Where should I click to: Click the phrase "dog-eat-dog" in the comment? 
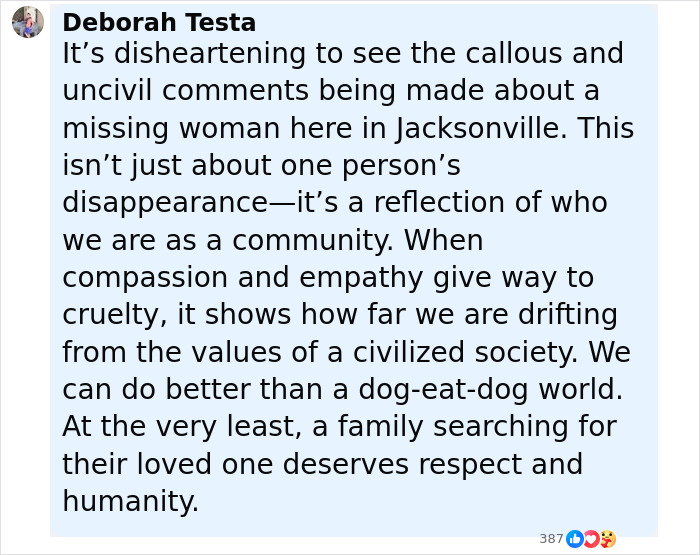[x=443, y=389]
